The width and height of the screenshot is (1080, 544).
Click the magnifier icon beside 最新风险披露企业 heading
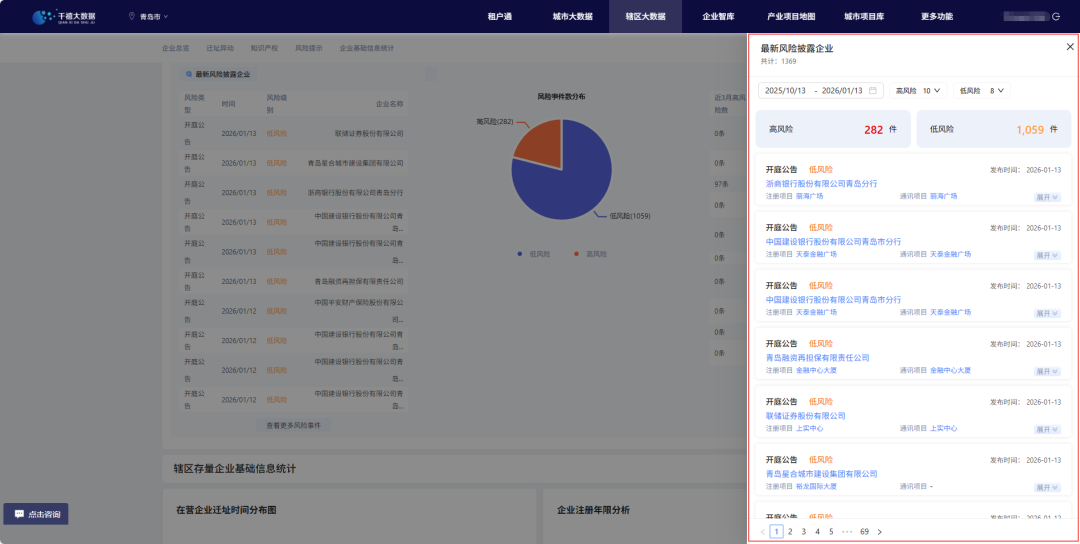189,74
